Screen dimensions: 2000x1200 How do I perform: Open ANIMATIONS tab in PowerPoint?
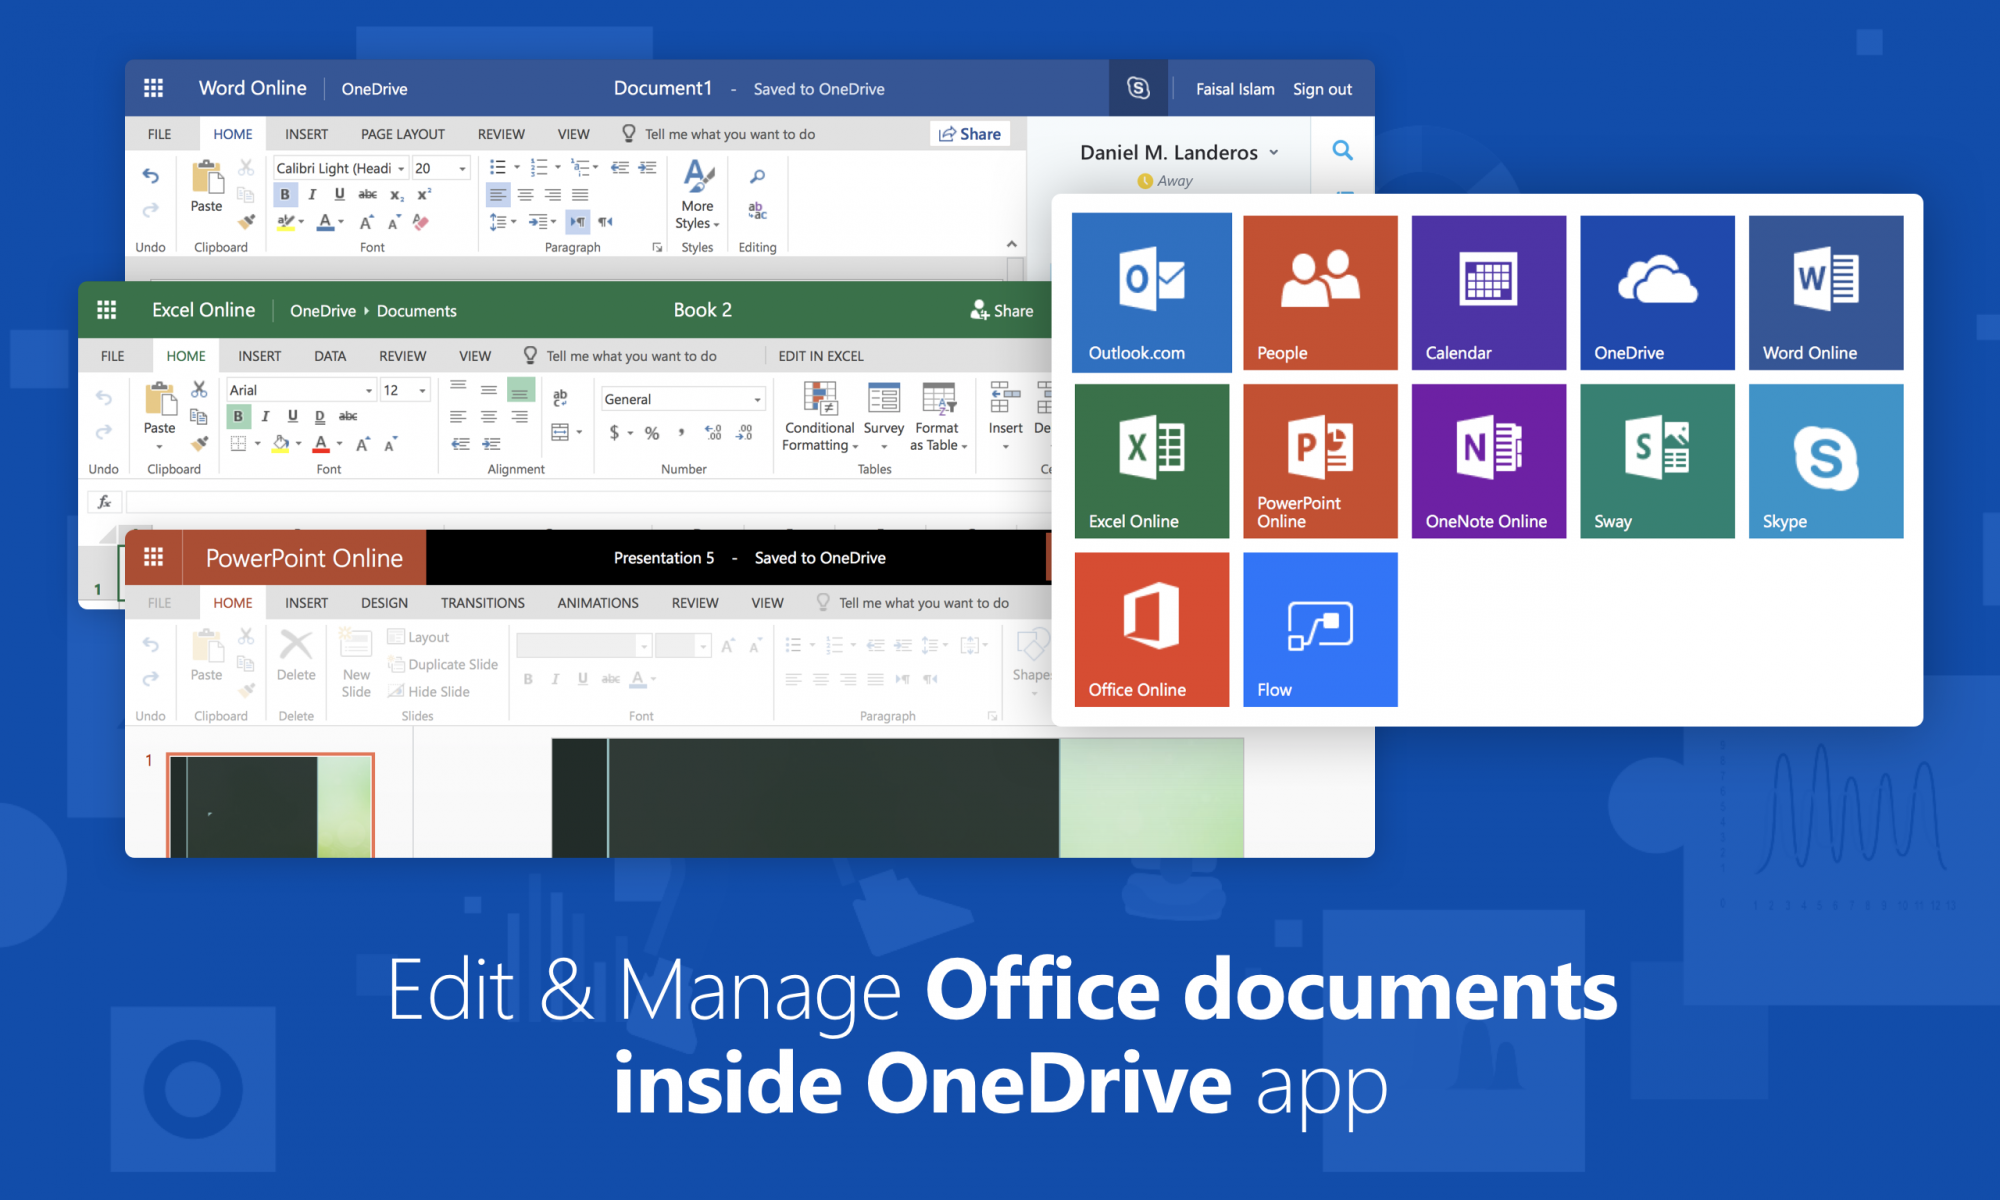point(597,603)
